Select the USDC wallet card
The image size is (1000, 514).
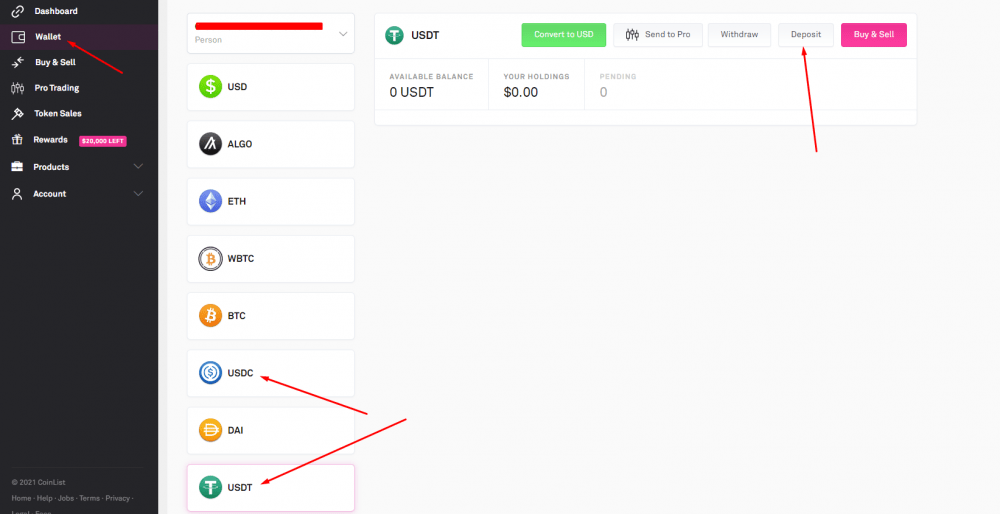click(270, 373)
